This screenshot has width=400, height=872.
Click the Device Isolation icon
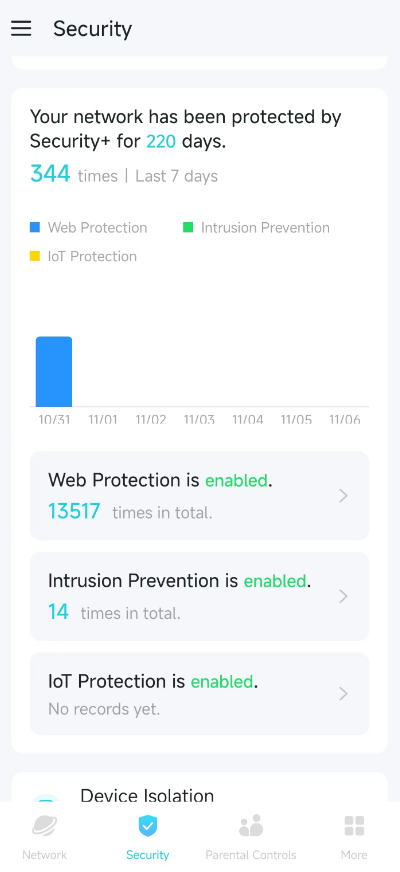46,799
